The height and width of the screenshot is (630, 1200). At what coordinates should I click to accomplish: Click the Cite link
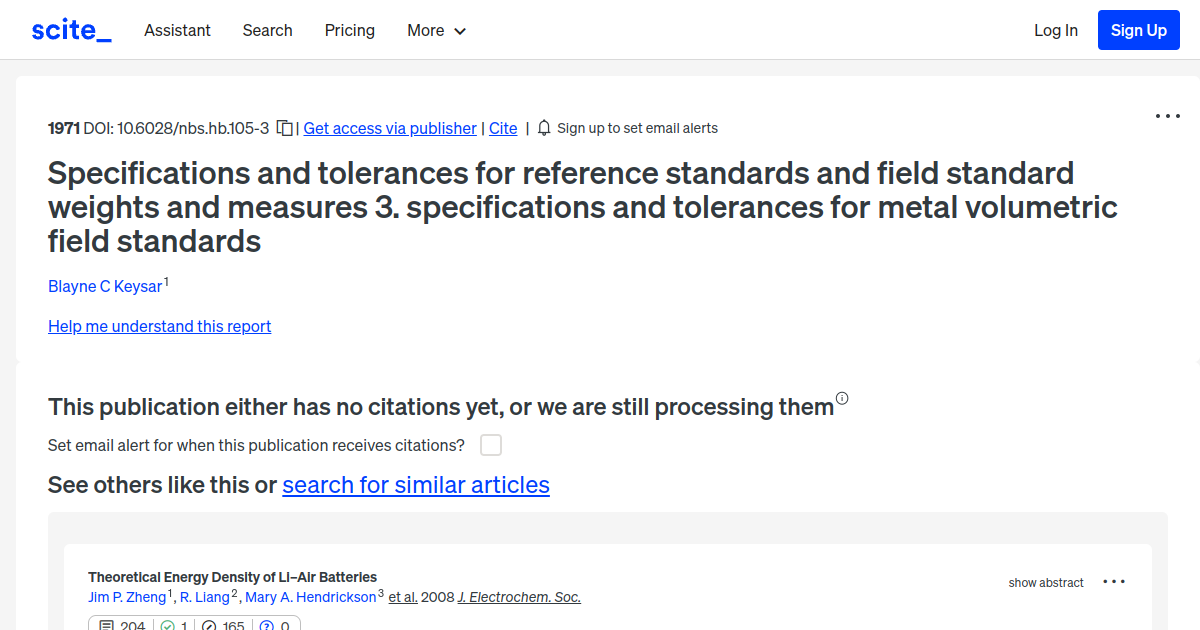(503, 128)
